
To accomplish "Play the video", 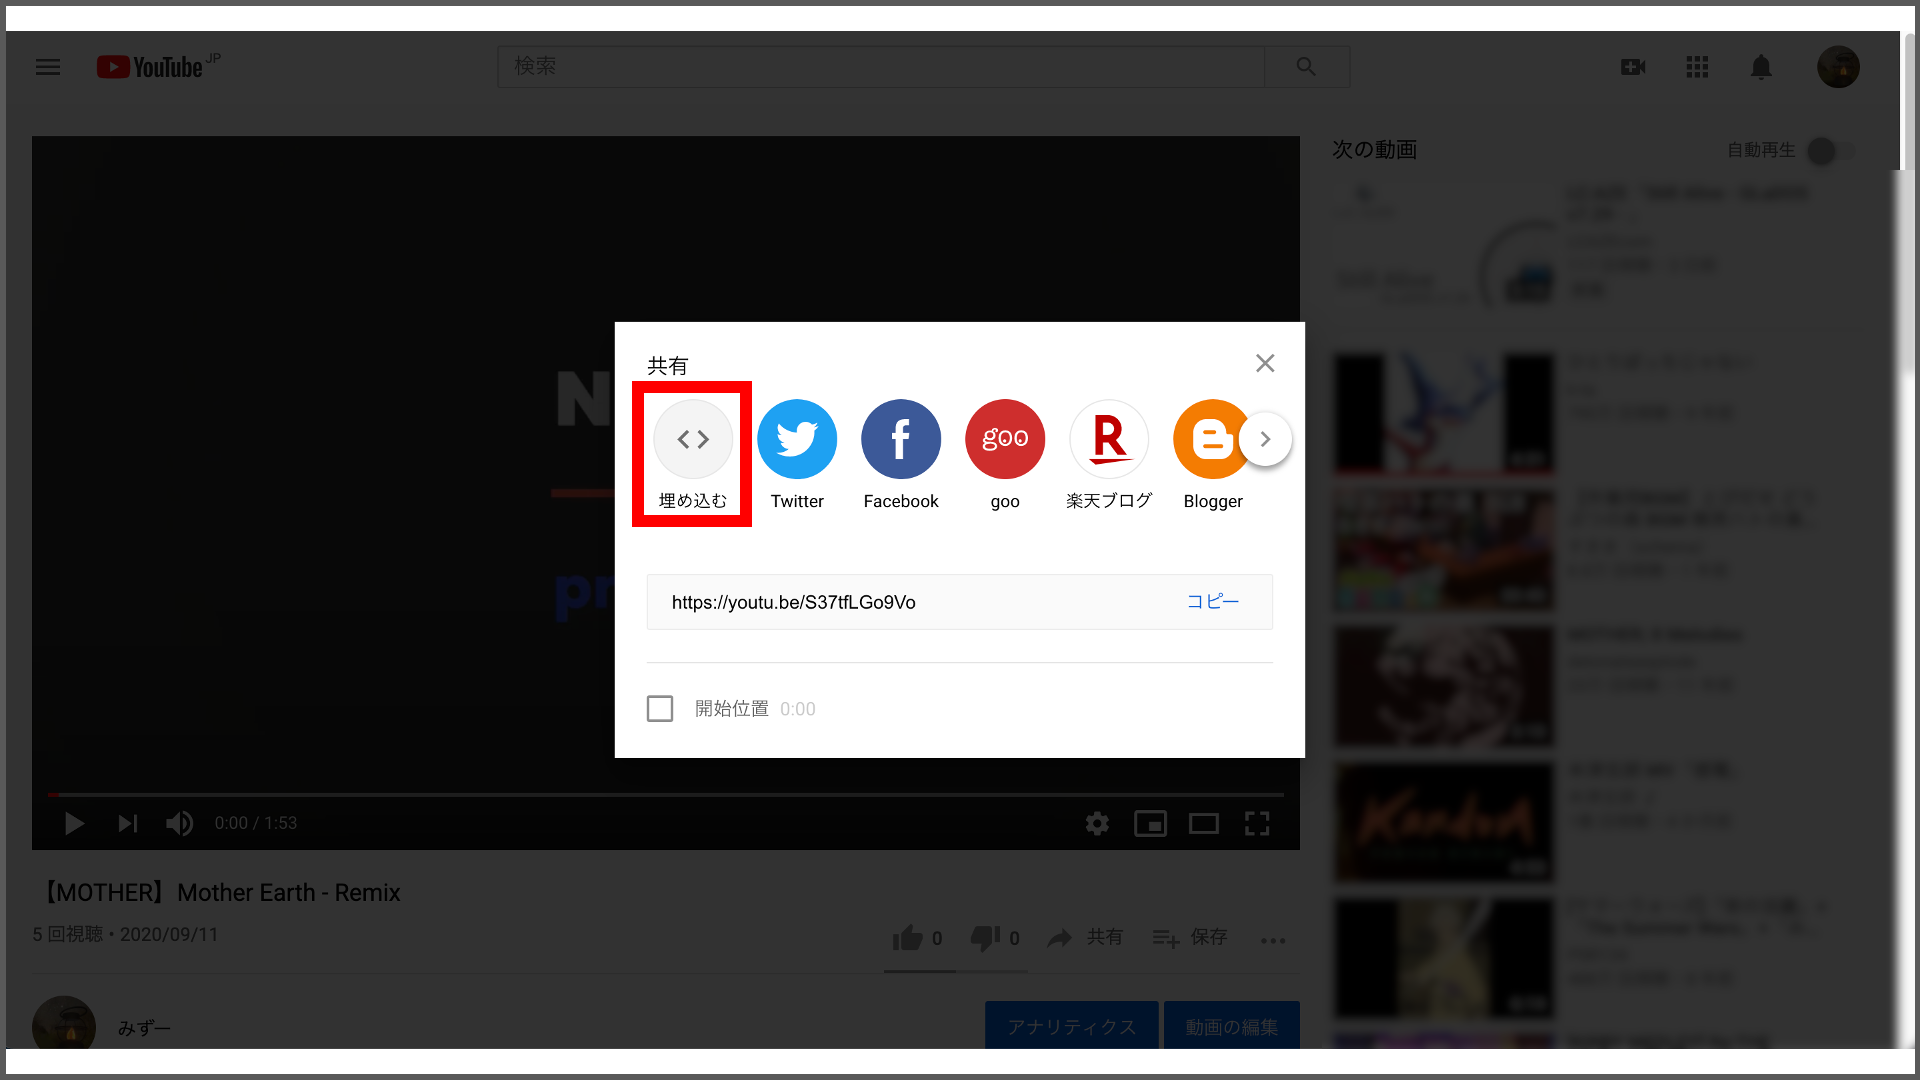I will tap(74, 823).
